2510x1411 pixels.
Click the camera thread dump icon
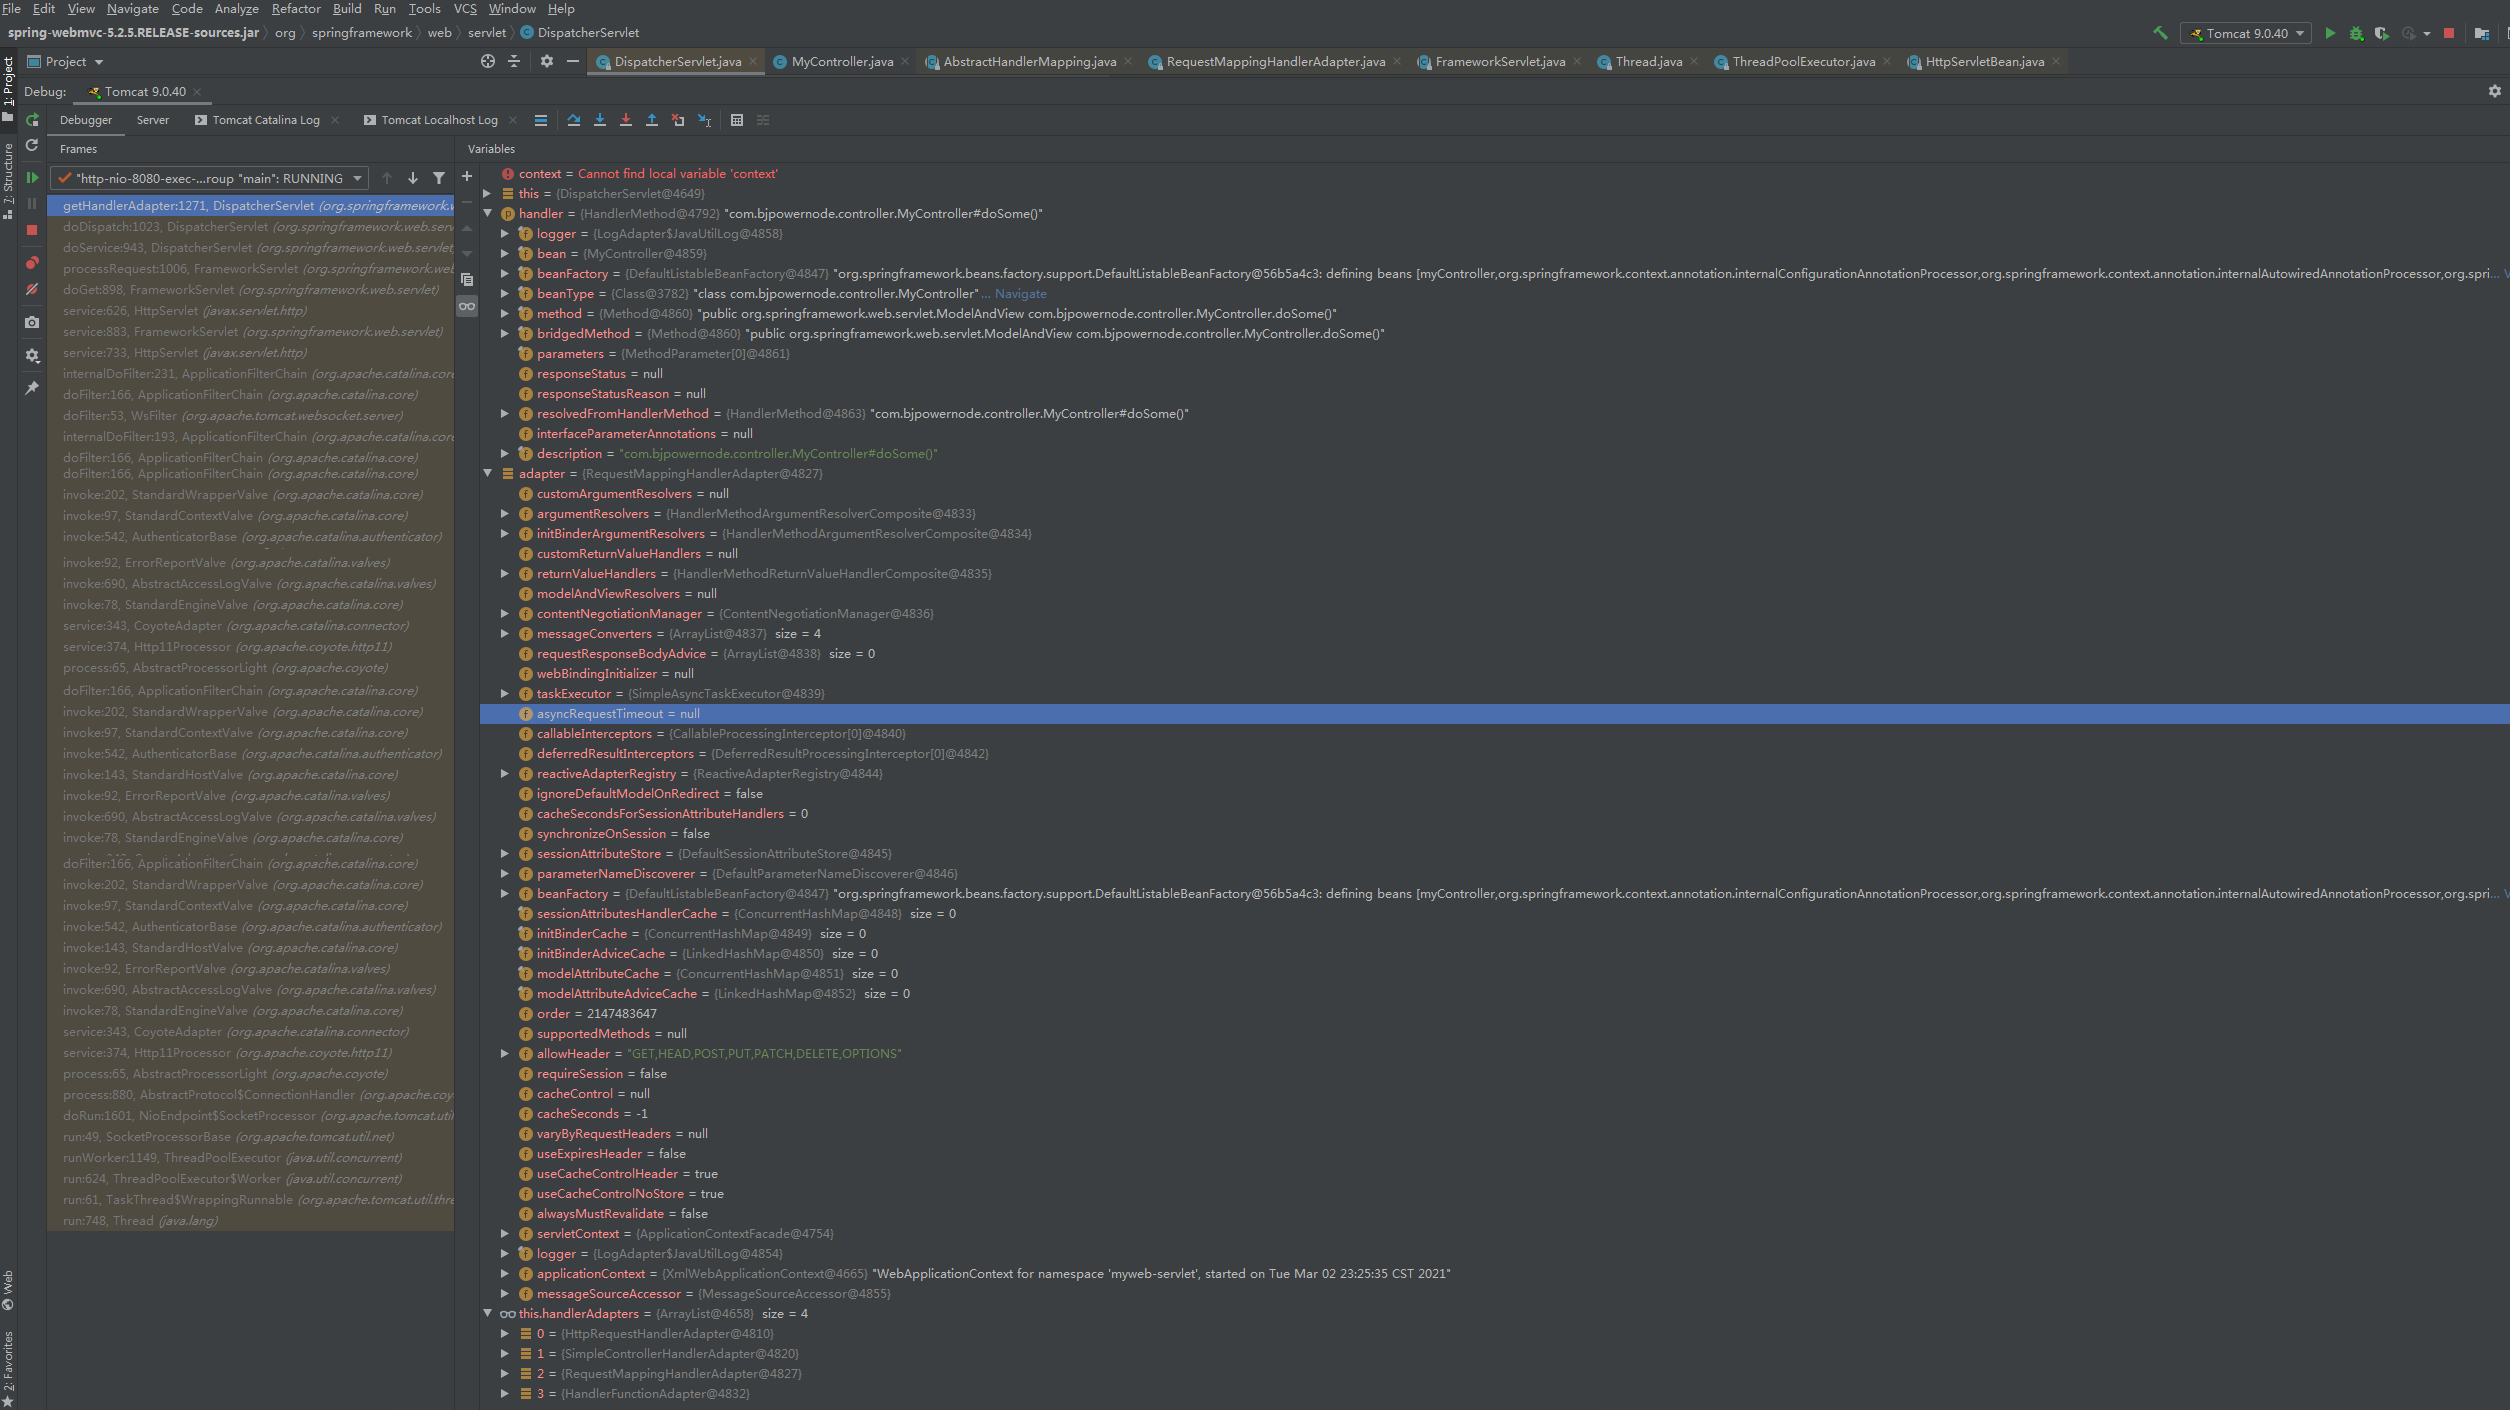(32, 322)
